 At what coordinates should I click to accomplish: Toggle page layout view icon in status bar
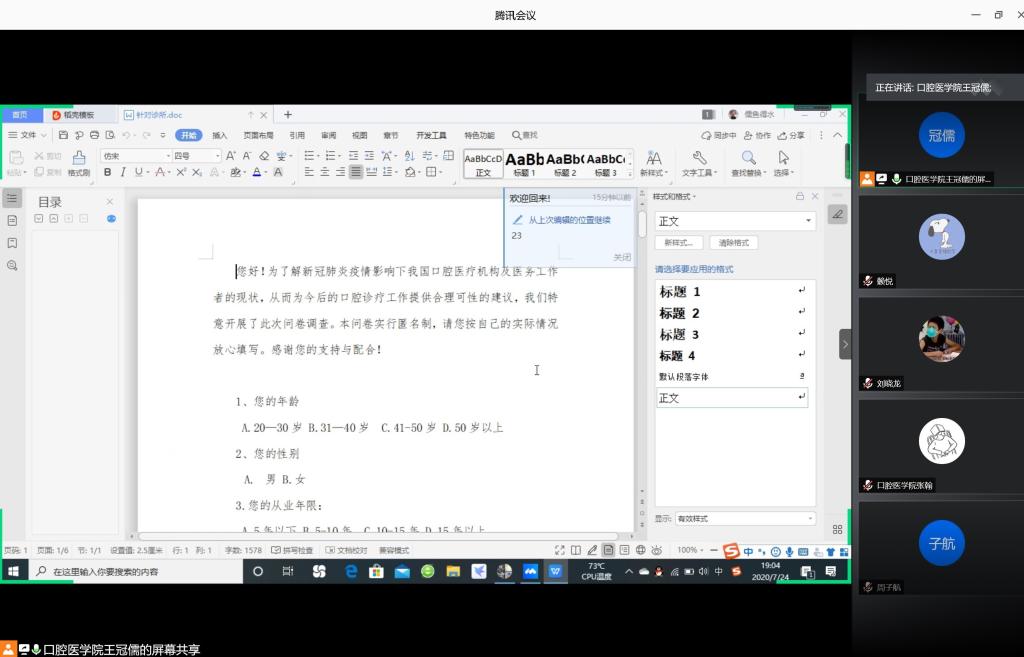609,551
